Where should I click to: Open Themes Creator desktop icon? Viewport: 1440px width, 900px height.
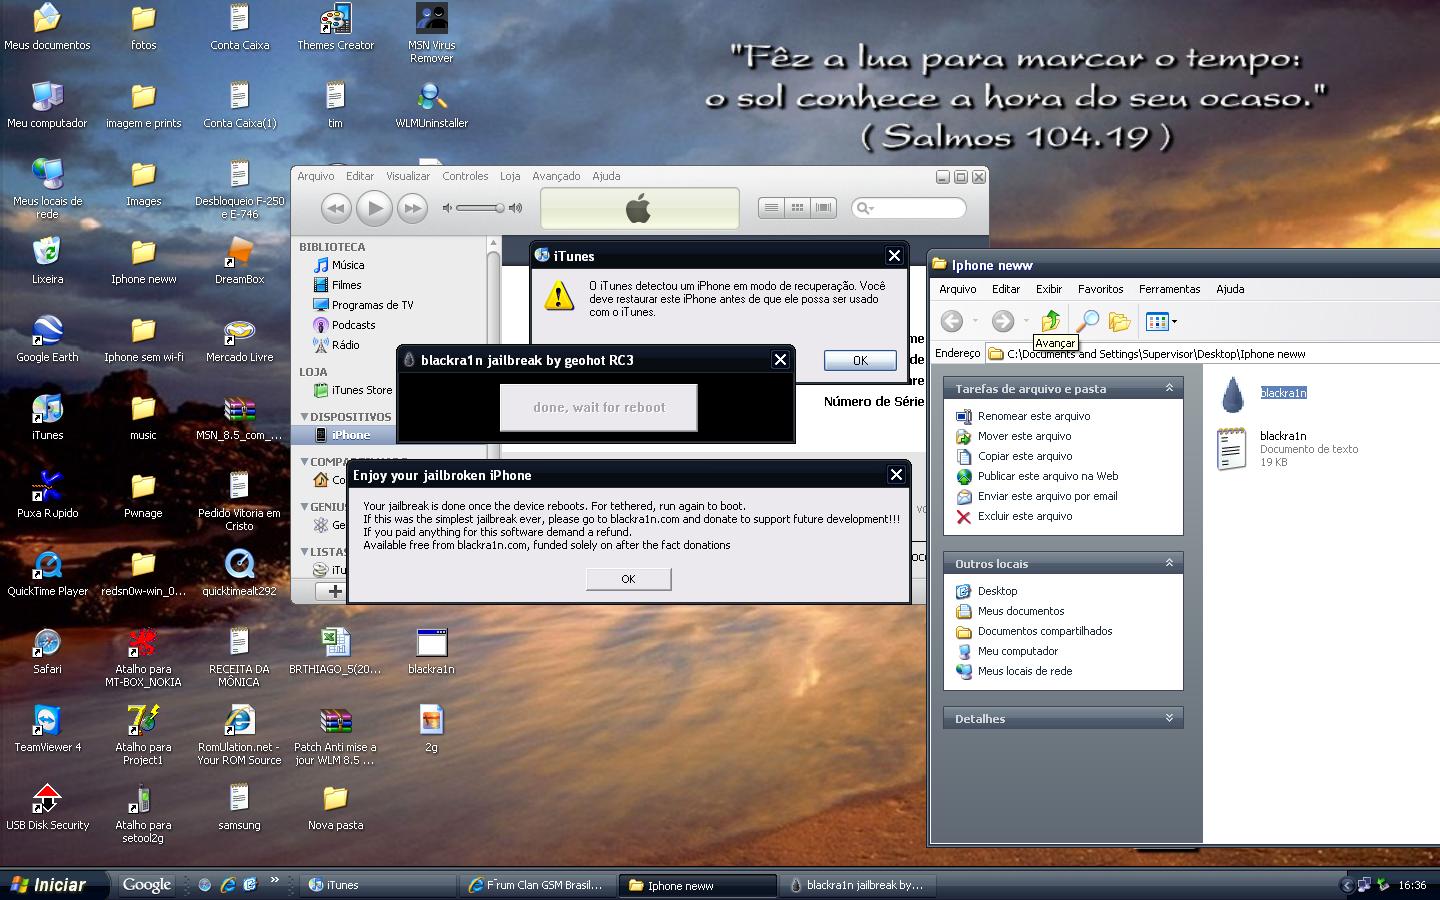click(335, 27)
